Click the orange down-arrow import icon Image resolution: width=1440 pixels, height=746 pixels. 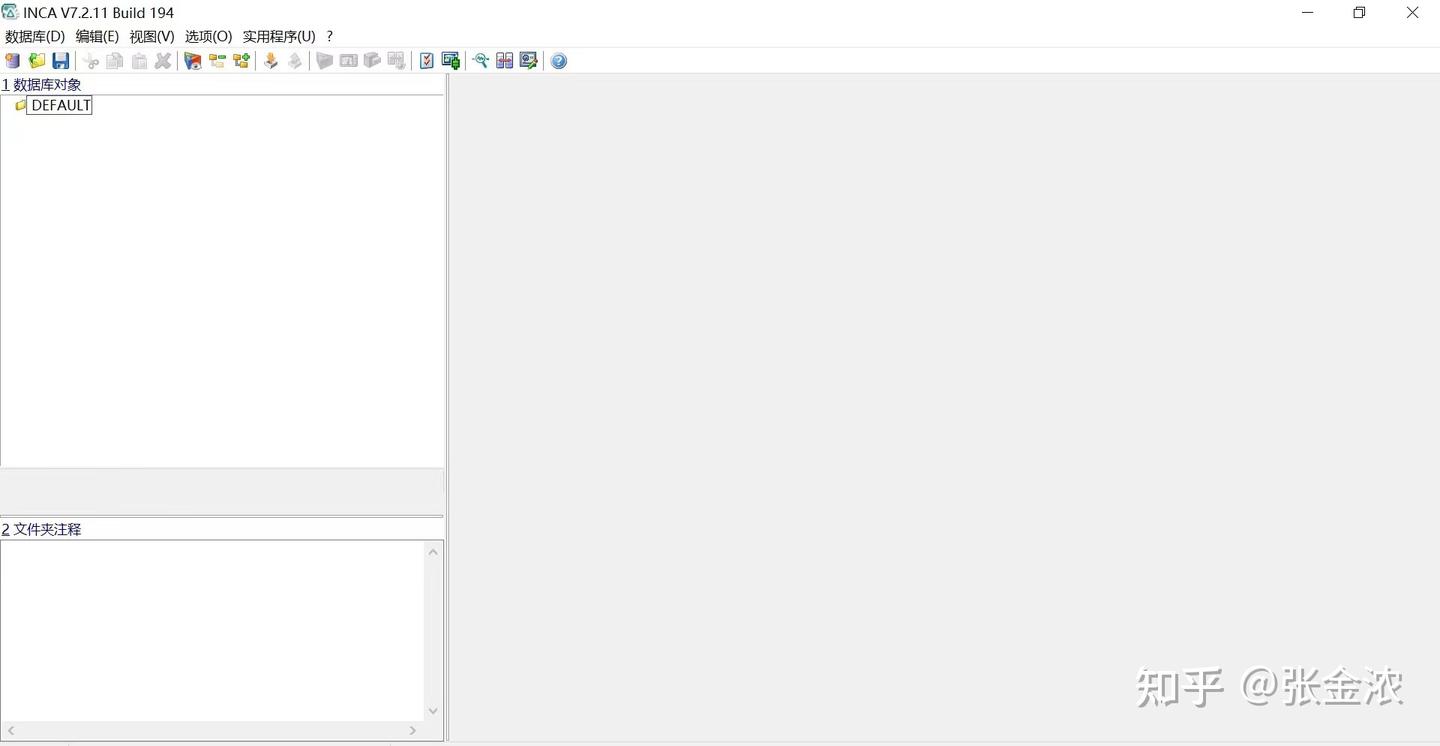pyautogui.click(x=271, y=61)
